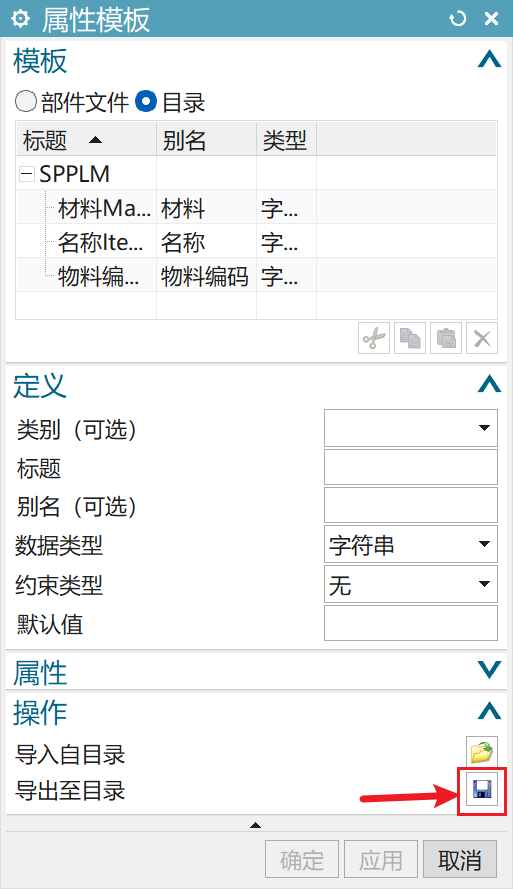Open the 数据类型 dropdown showing 字符串
Screen dimensions: 513x889
pos(411,544)
